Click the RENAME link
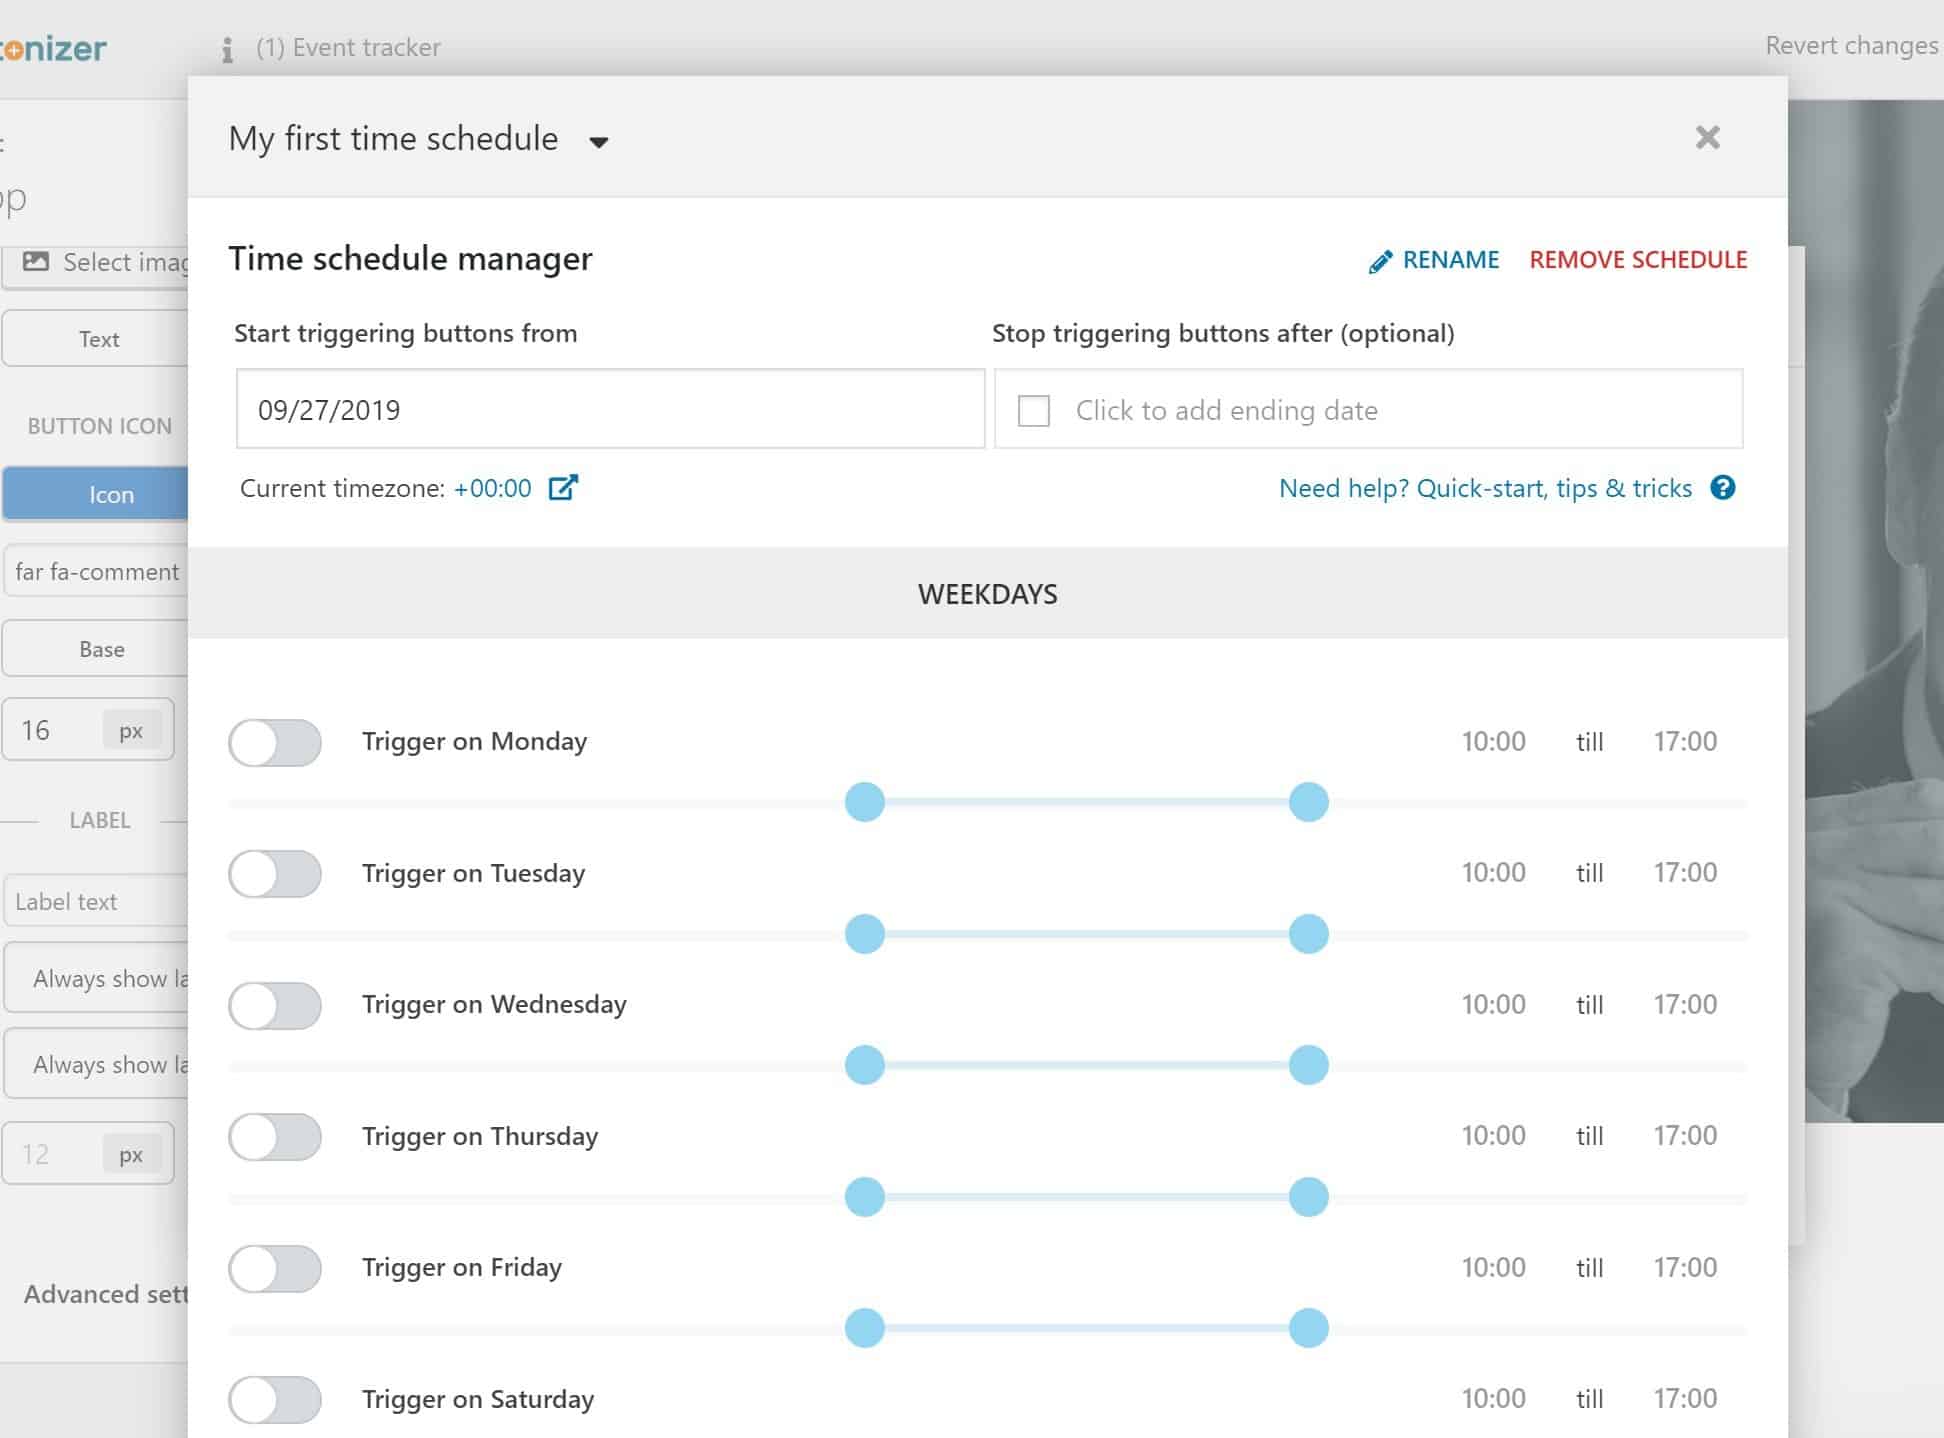Screen dimensions: 1944x1438 pyautogui.click(x=1450, y=260)
